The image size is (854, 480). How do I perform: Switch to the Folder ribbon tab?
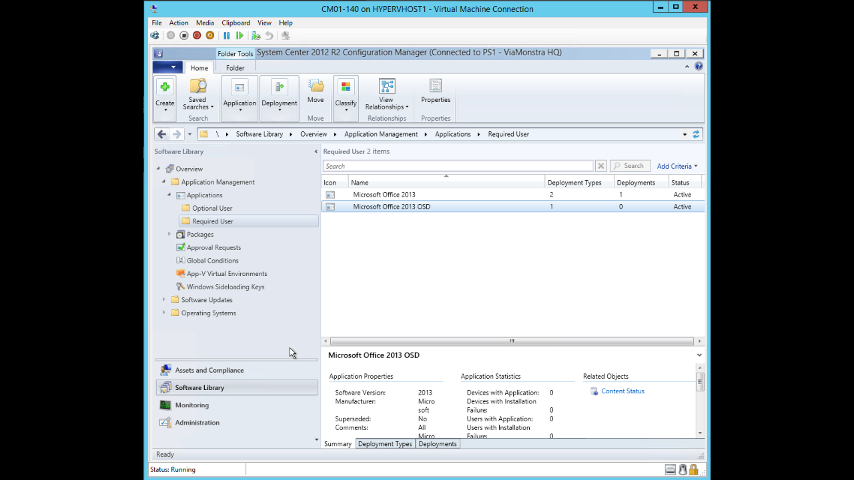click(x=235, y=68)
